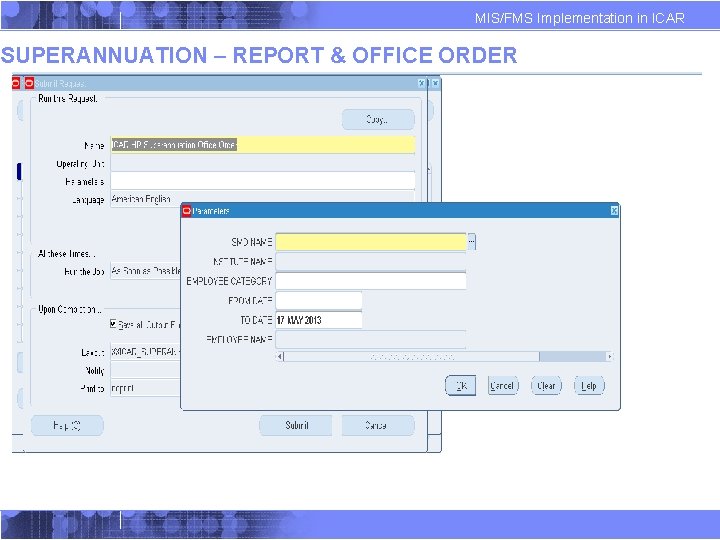Click the FROM DATE field
This screenshot has height=540, width=720.
click(x=319, y=301)
